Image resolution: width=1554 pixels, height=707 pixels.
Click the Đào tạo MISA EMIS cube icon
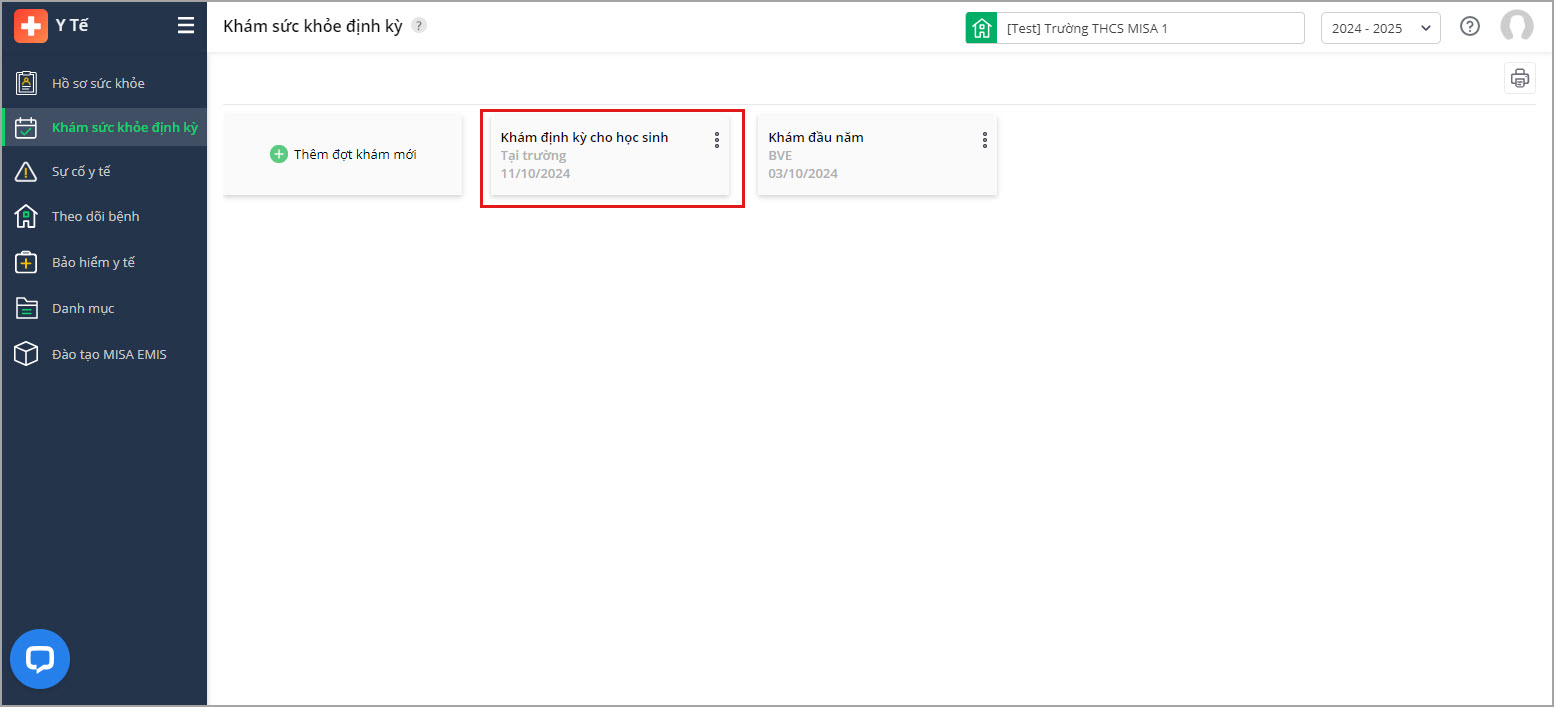pos(27,354)
